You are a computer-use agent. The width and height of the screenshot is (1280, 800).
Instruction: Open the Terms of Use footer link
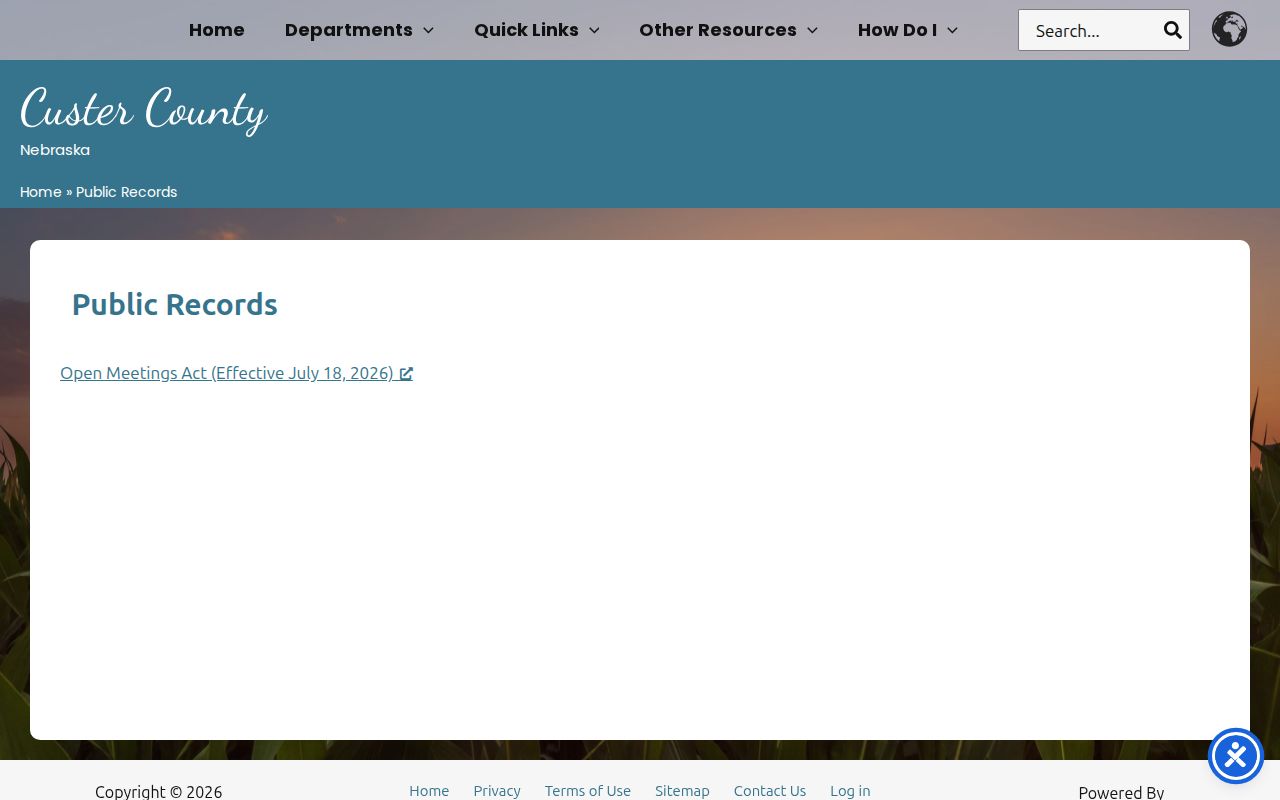[x=588, y=791]
